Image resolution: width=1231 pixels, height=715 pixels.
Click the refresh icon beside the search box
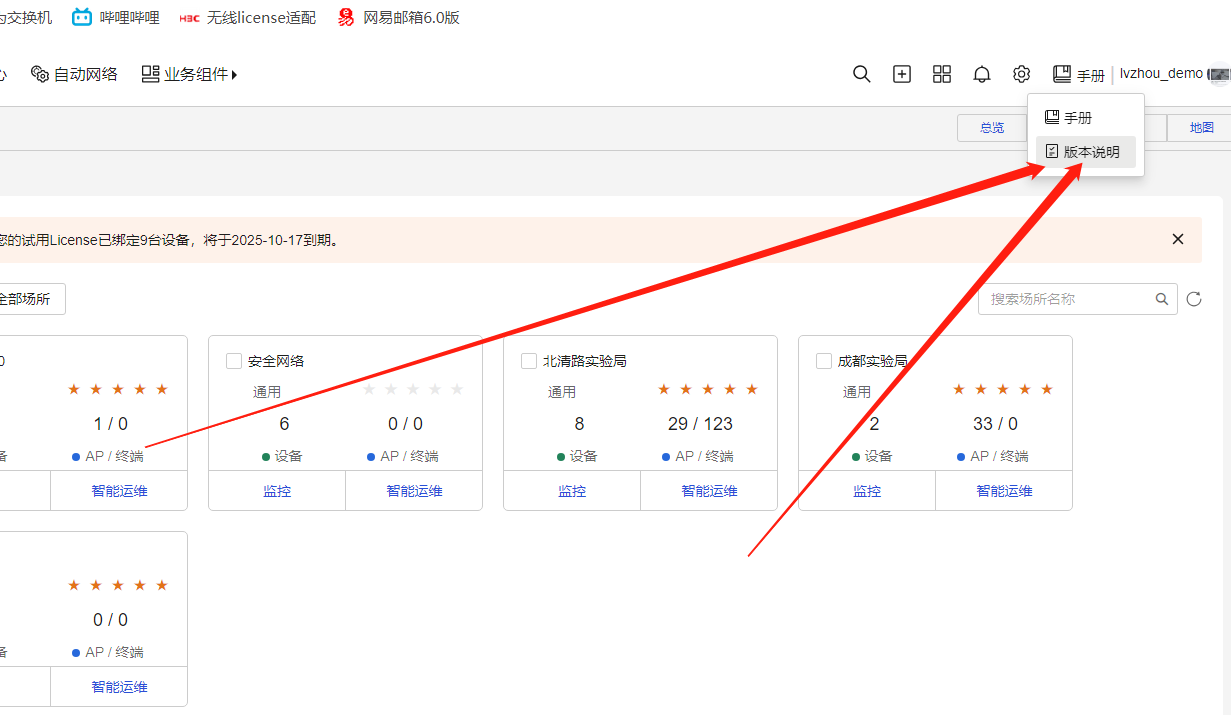(x=1194, y=299)
